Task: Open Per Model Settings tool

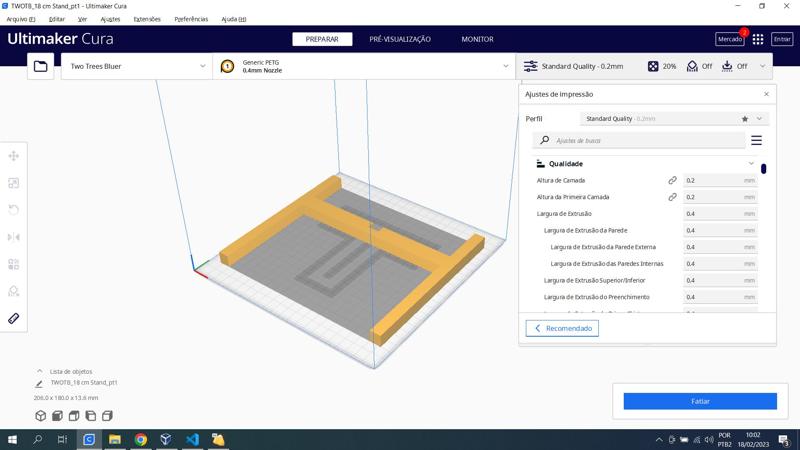Action: click(14, 264)
